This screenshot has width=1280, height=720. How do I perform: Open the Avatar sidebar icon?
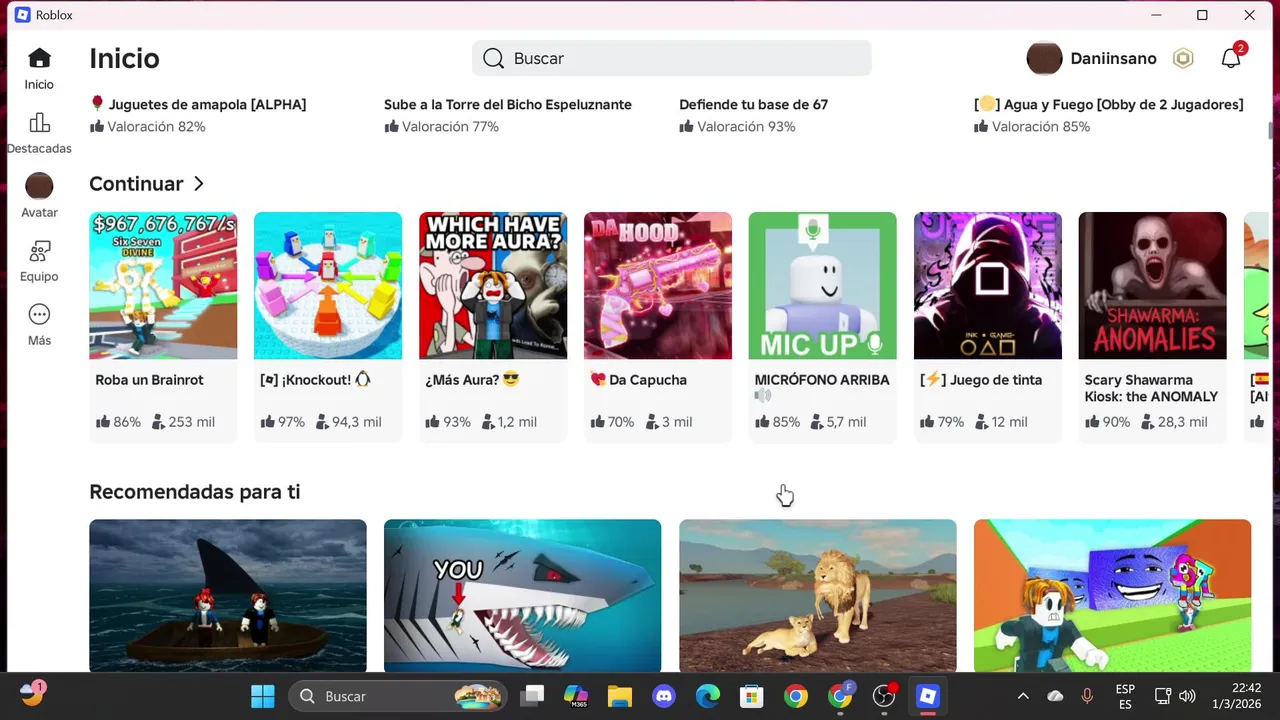39,186
